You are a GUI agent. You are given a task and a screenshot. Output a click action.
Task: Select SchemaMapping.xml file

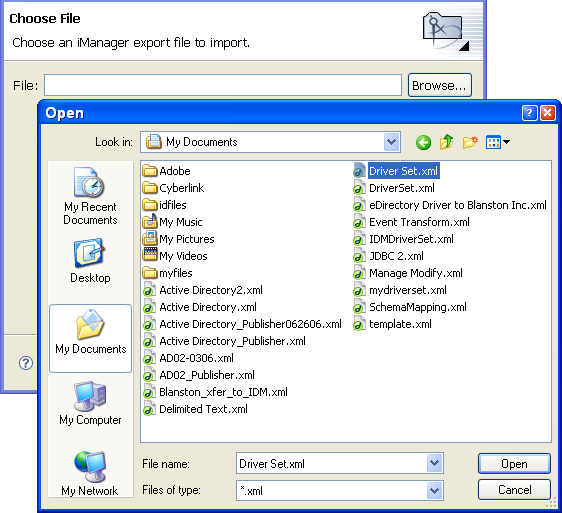coord(410,307)
